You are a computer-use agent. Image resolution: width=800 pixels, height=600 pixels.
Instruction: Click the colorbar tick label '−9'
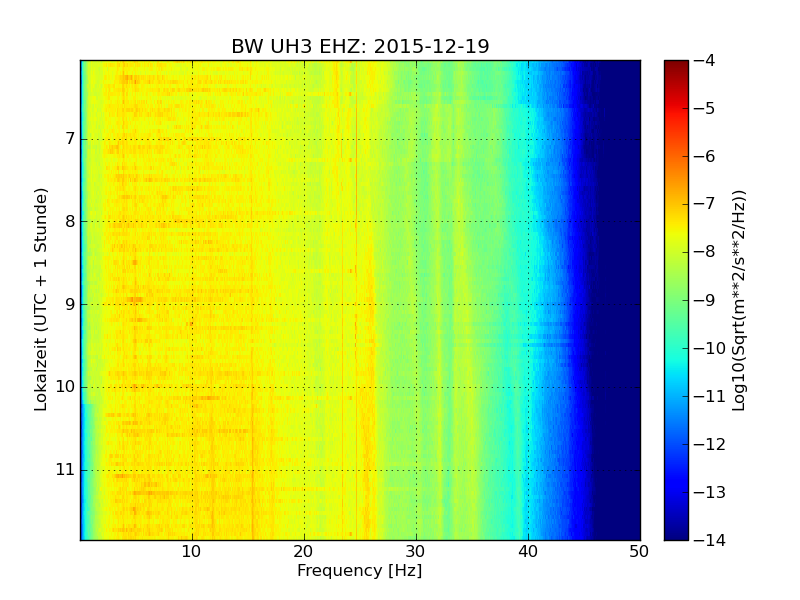(705, 300)
